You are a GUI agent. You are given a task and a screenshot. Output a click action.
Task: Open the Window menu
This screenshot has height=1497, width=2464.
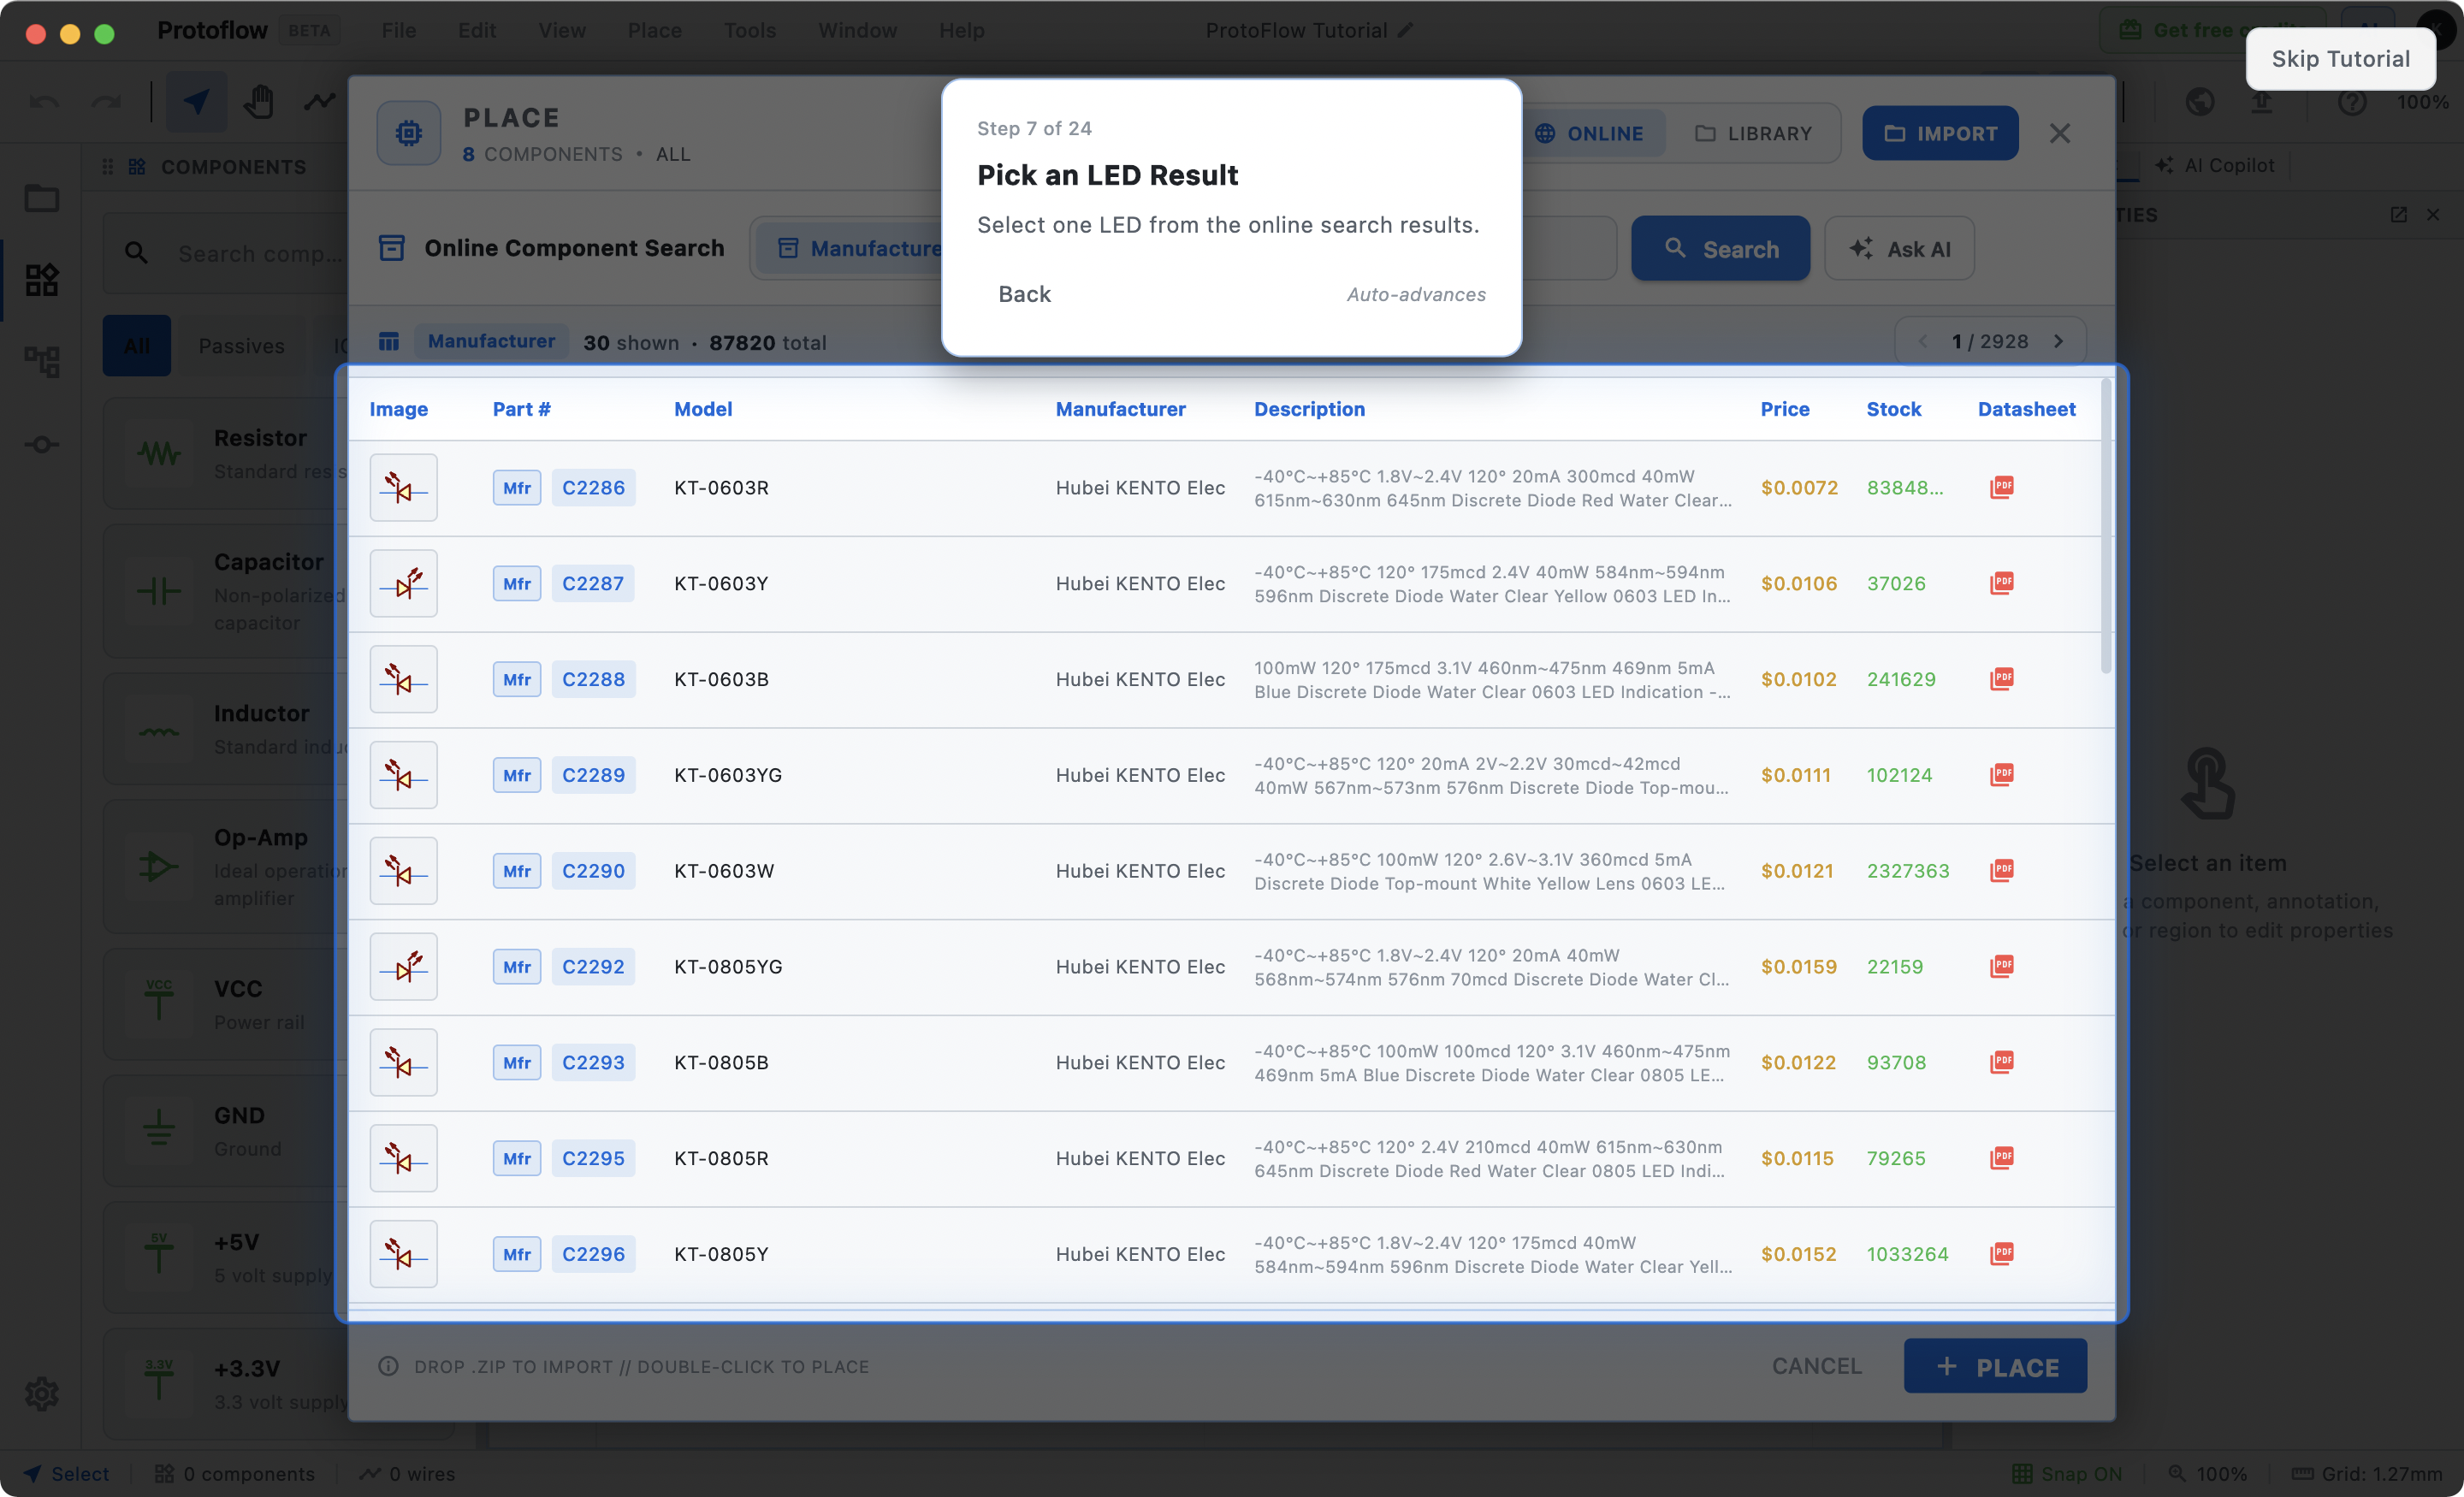point(857,30)
